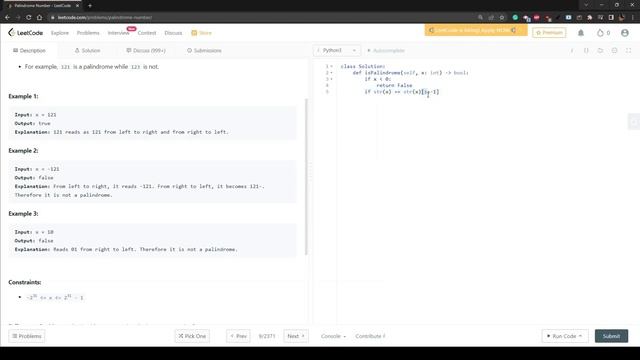Viewport: 640px width, 360px height.
Task: Open the tab search chevron in title bar
Action: 586,5
